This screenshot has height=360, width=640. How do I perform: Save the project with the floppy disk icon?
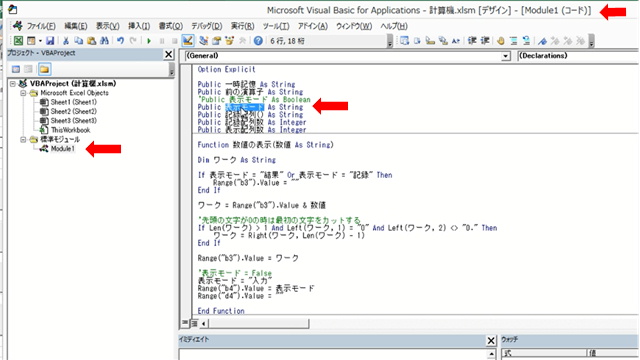click(x=50, y=40)
